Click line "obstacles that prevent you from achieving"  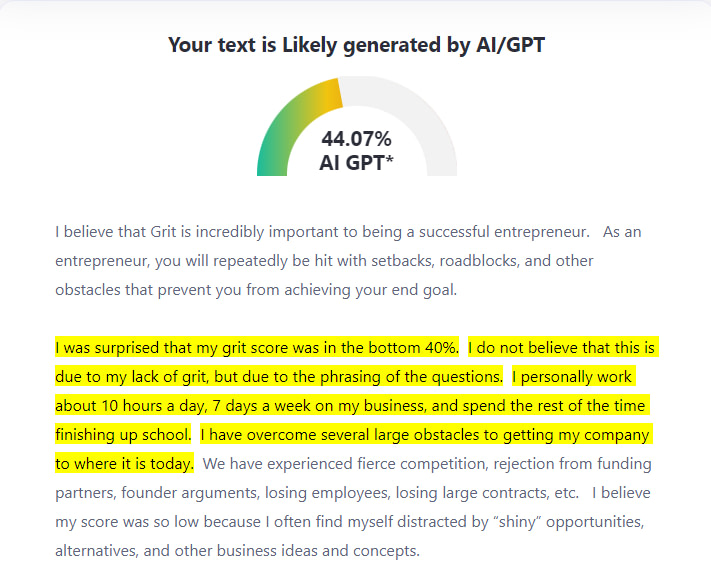256,290
